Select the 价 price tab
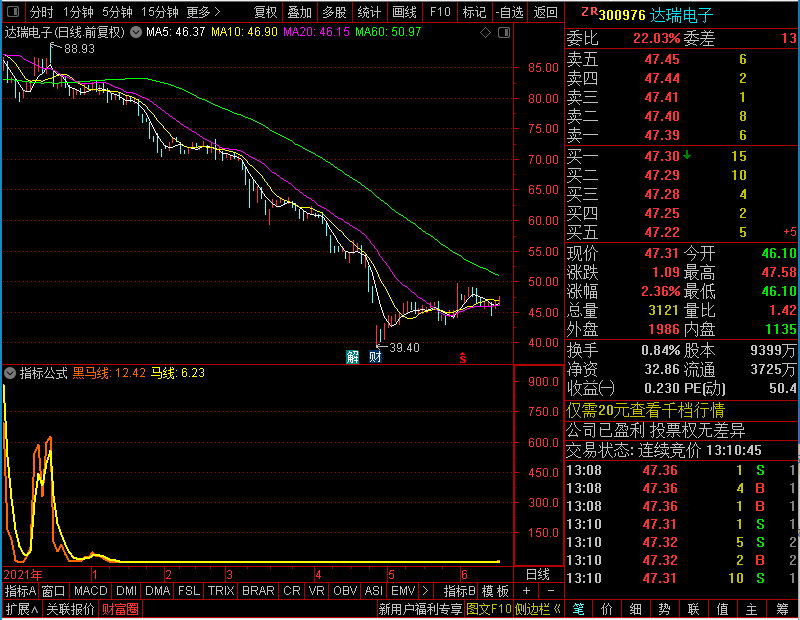The height and width of the screenshot is (620, 800). [607, 609]
